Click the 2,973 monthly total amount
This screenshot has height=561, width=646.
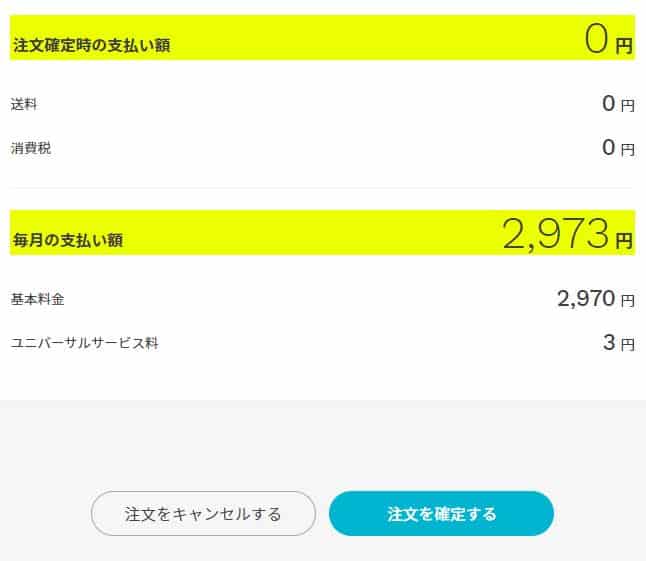click(x=555, y=234)
